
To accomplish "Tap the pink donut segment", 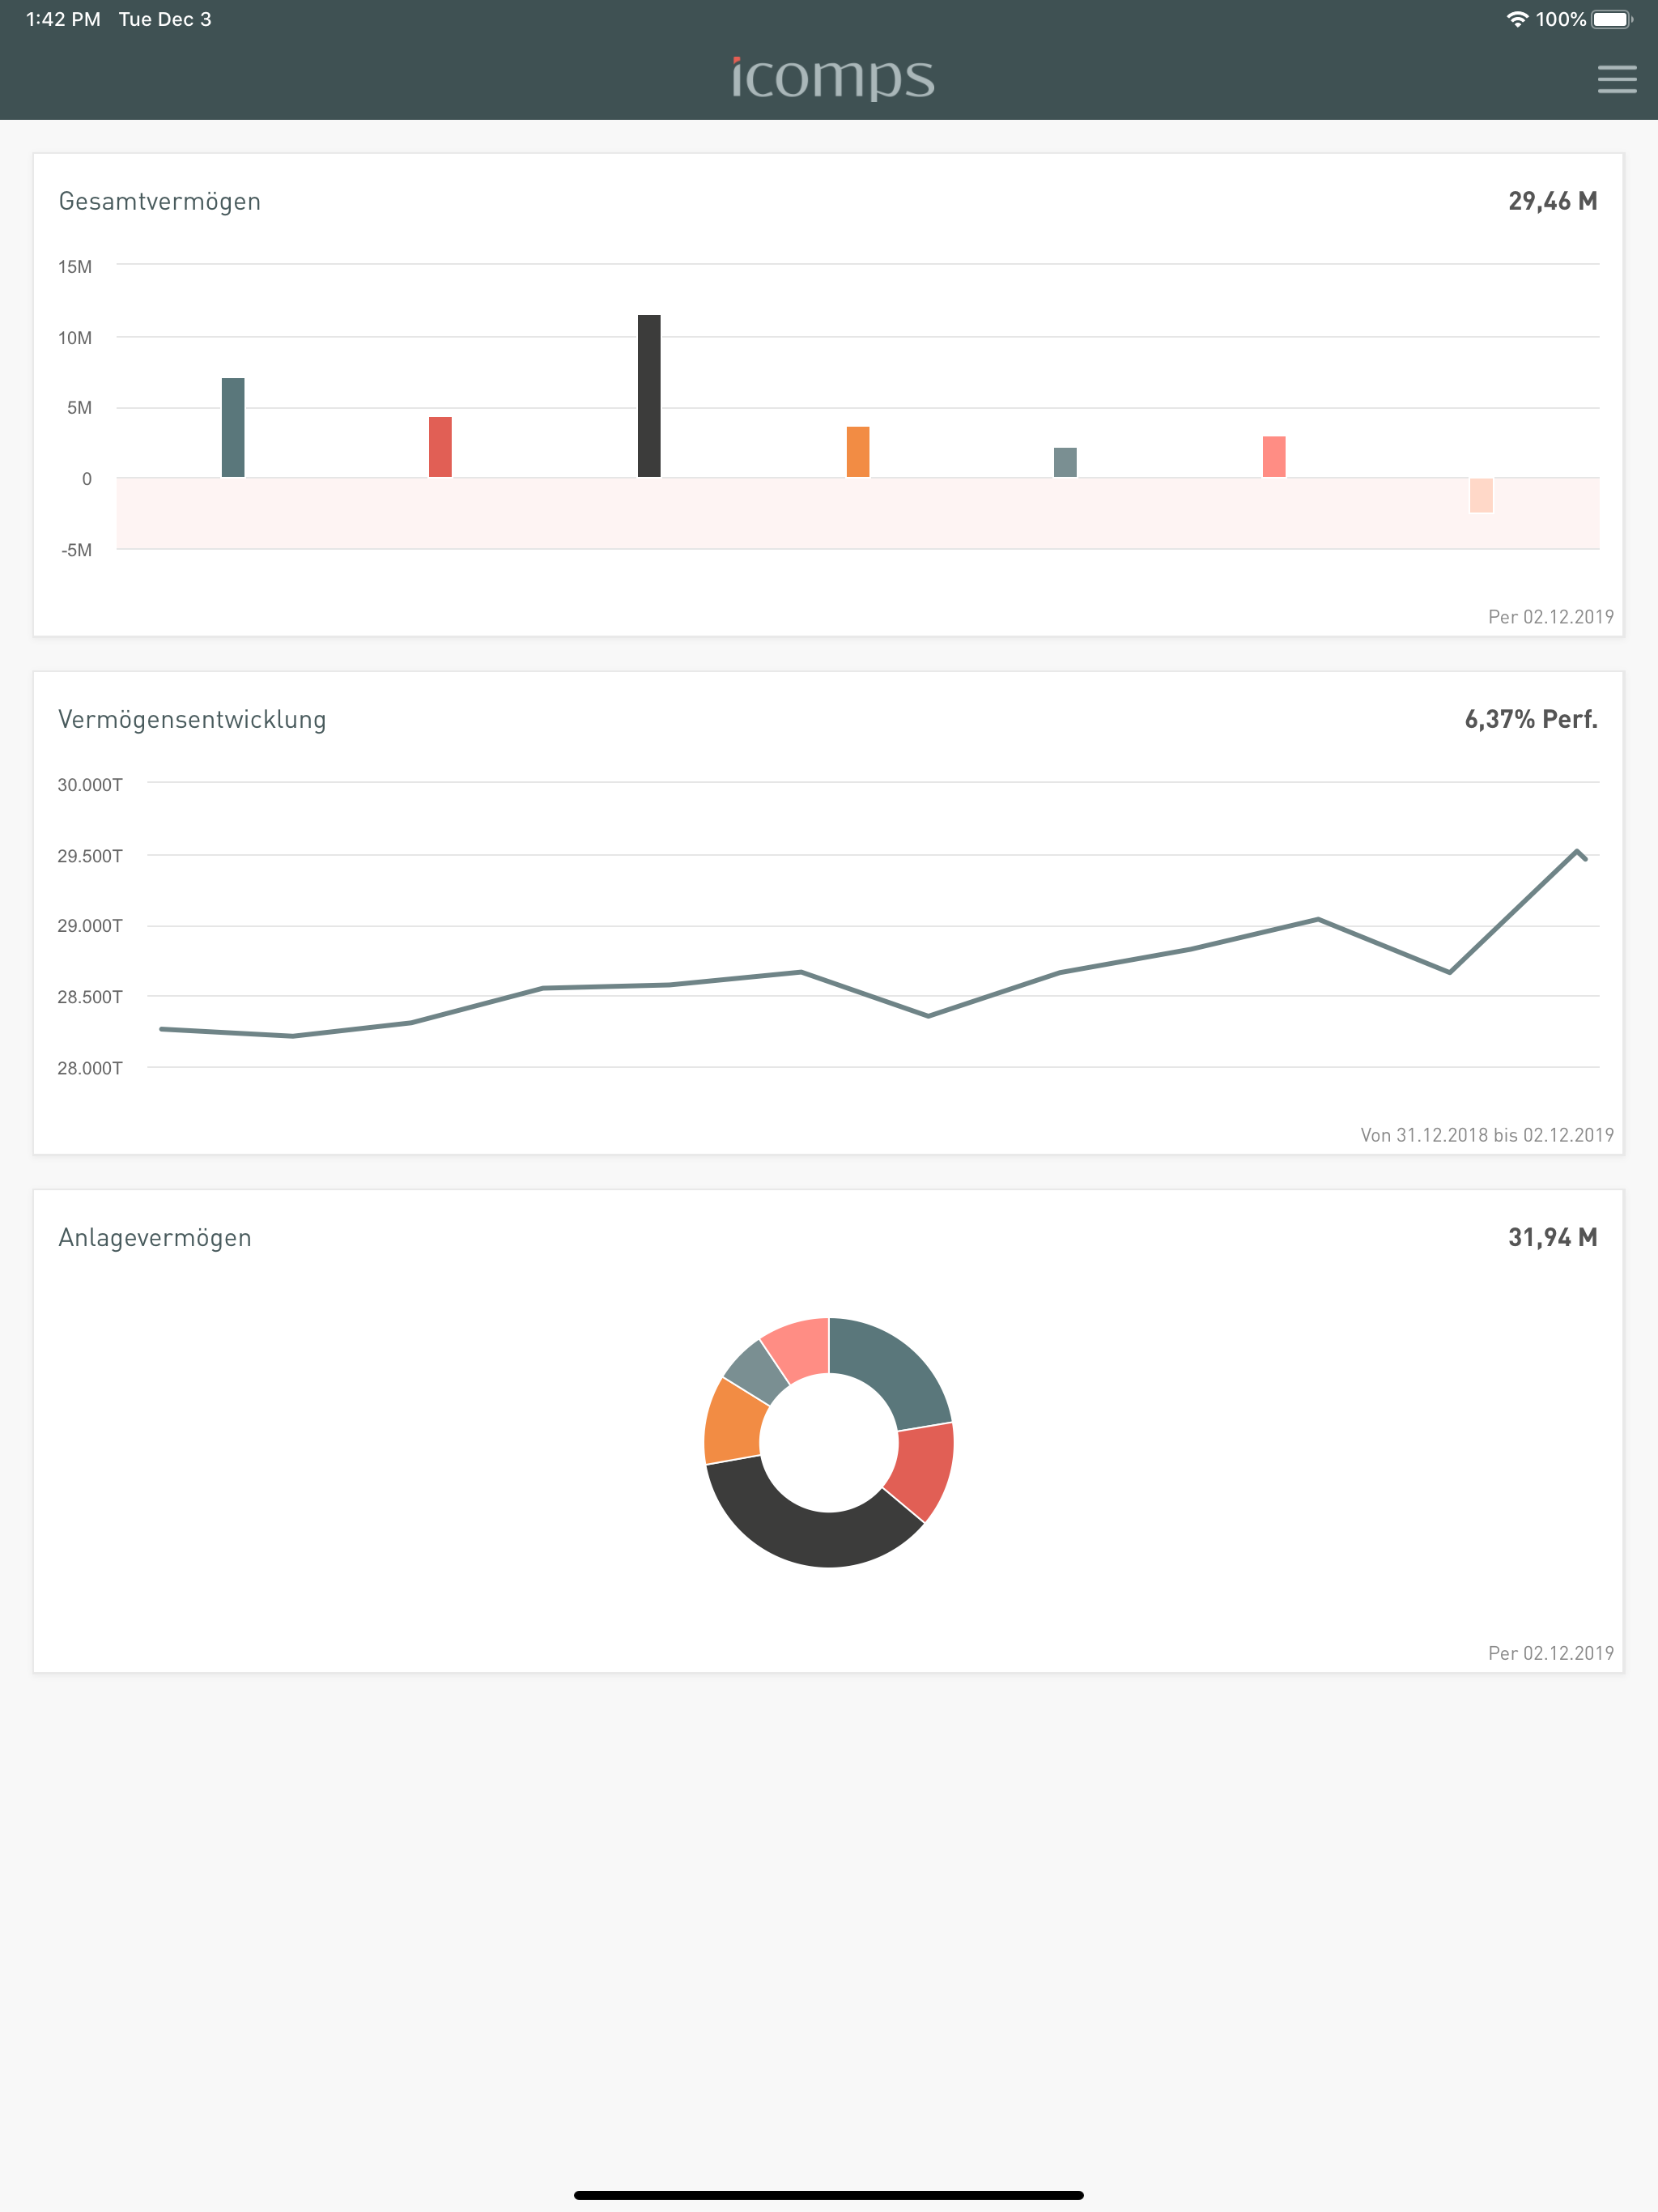I will click(x=800, y=1348).
